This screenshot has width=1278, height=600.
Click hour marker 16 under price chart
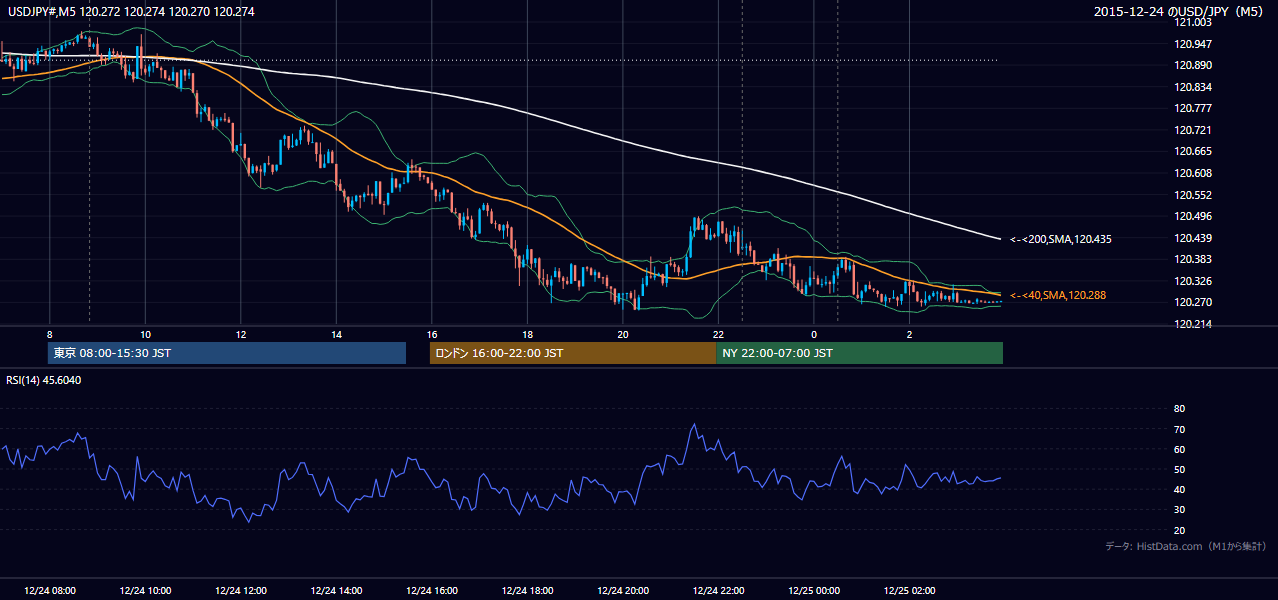click(x=432, y=334)
